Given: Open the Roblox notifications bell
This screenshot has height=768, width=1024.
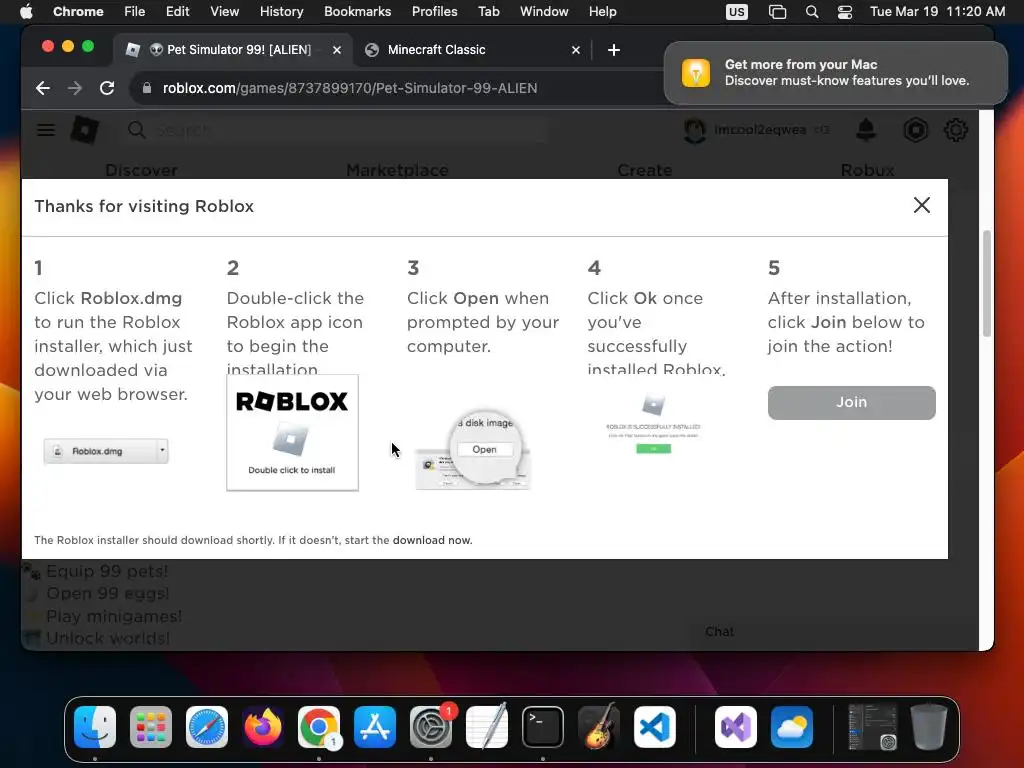Looking at the screenshot, I should (x=866, y=130).
